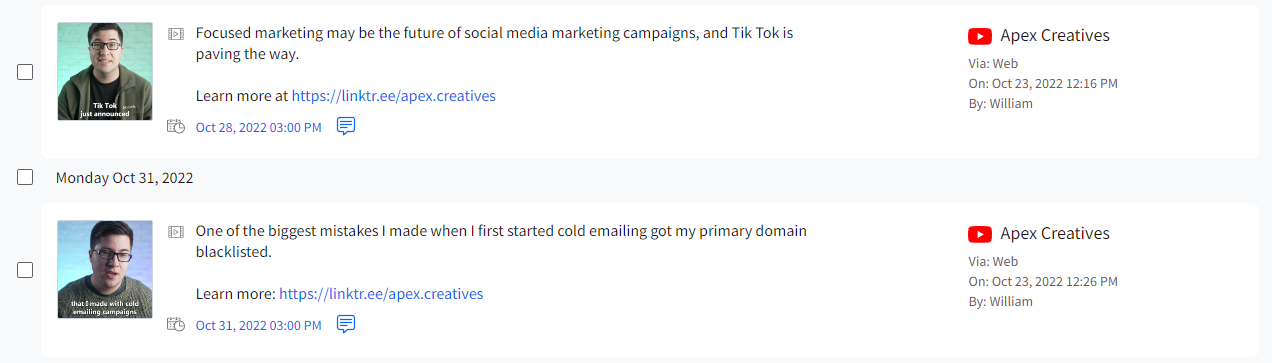Image resolution: width=1272 pixels, height=363 pixels.
Task: Tick the Monday Oct 31, 2022 group checkbox
Action: pos(25,177)
